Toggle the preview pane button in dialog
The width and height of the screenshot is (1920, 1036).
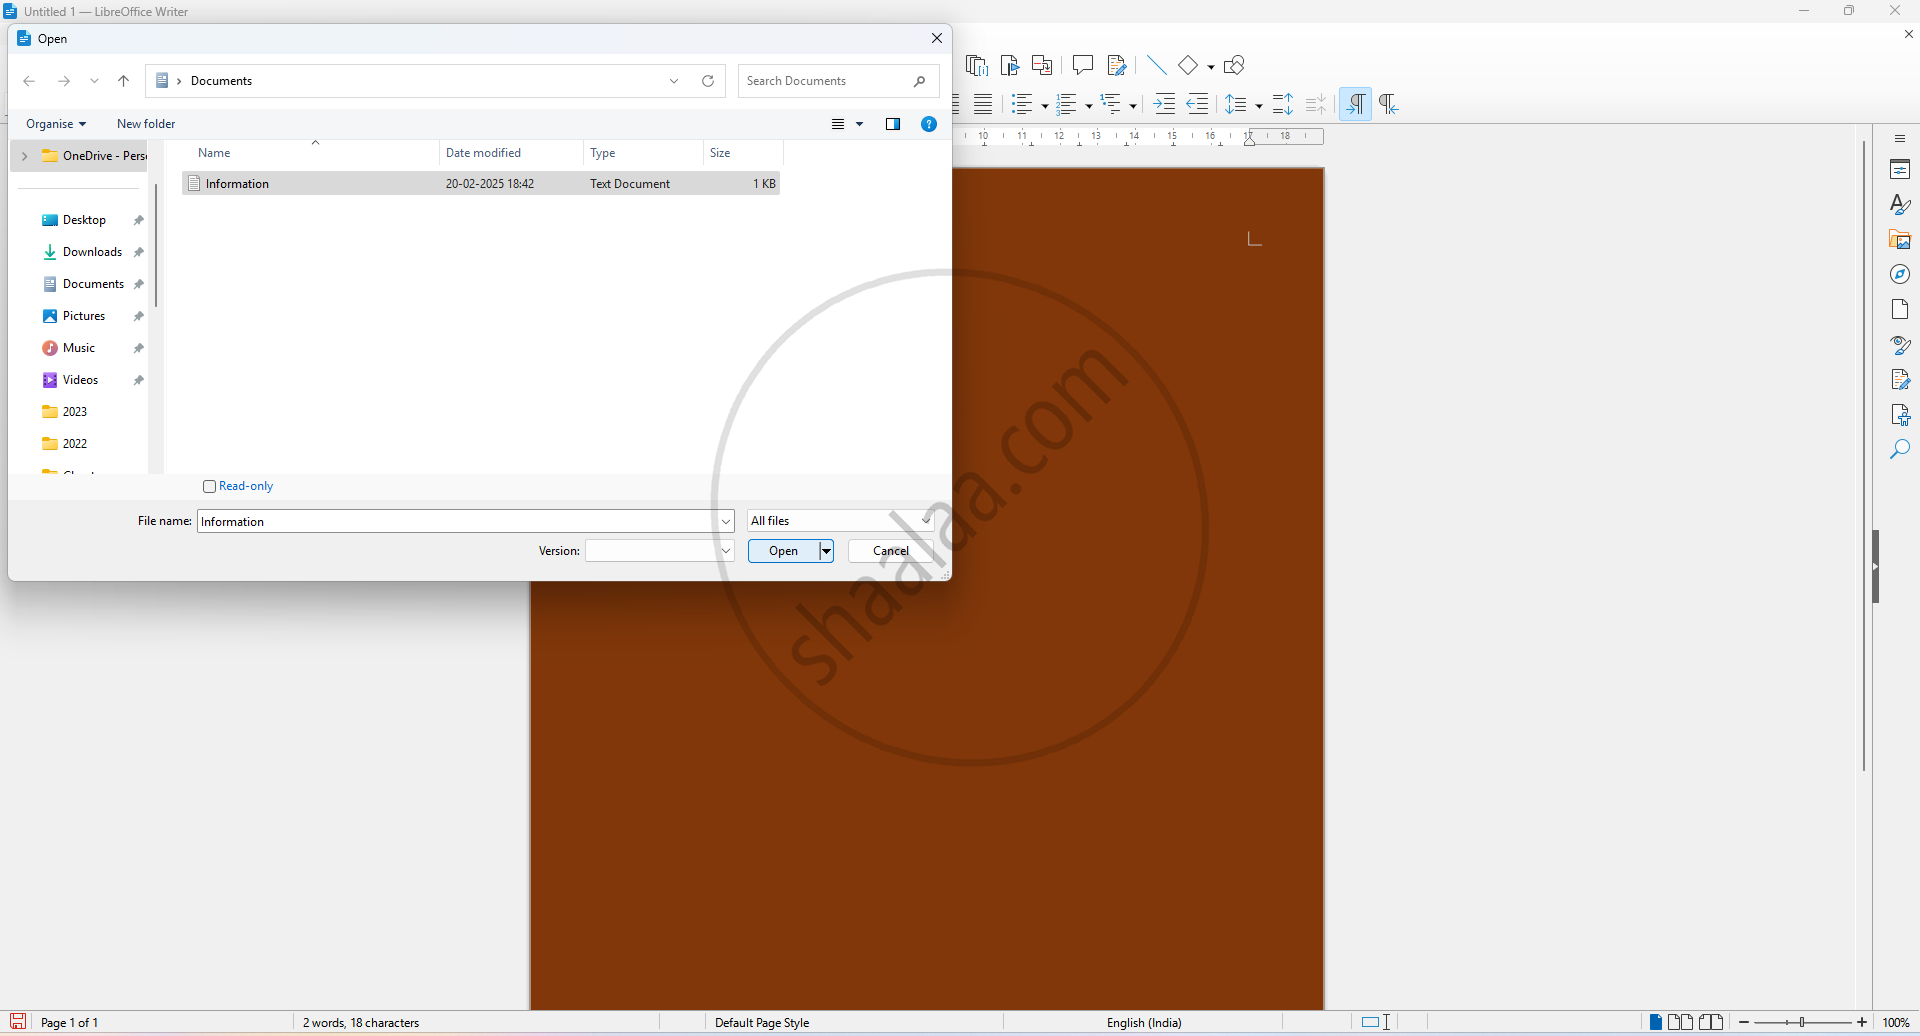point(893,124)
